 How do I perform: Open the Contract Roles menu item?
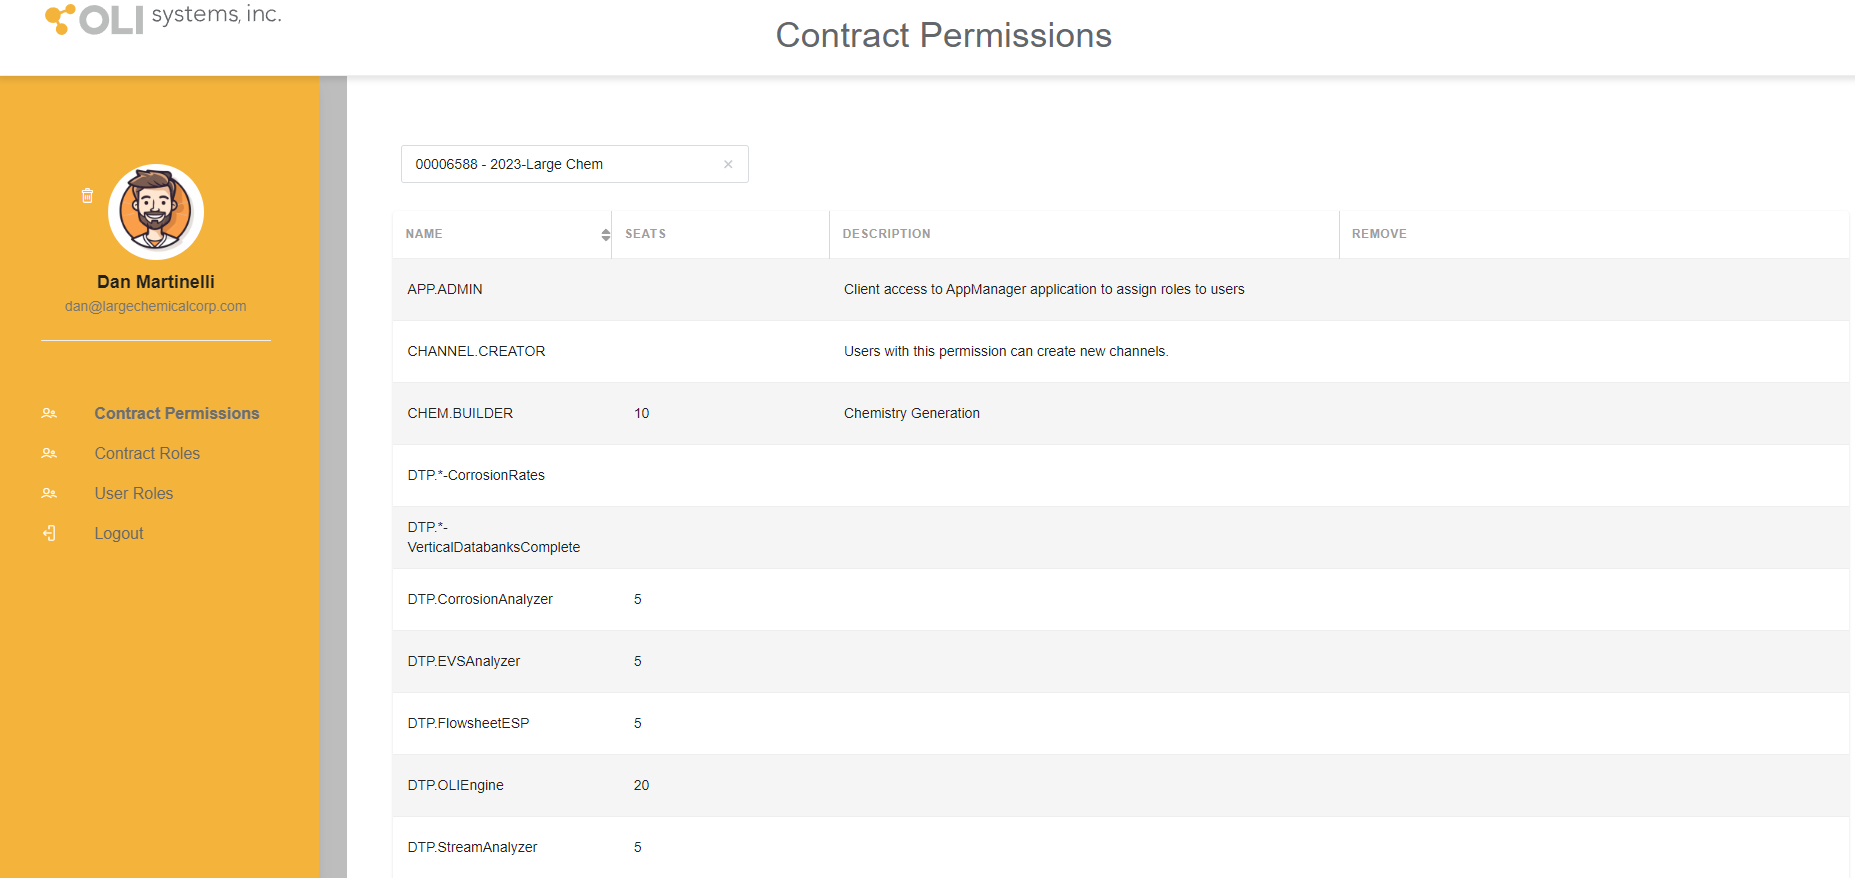tap(147, 453)
